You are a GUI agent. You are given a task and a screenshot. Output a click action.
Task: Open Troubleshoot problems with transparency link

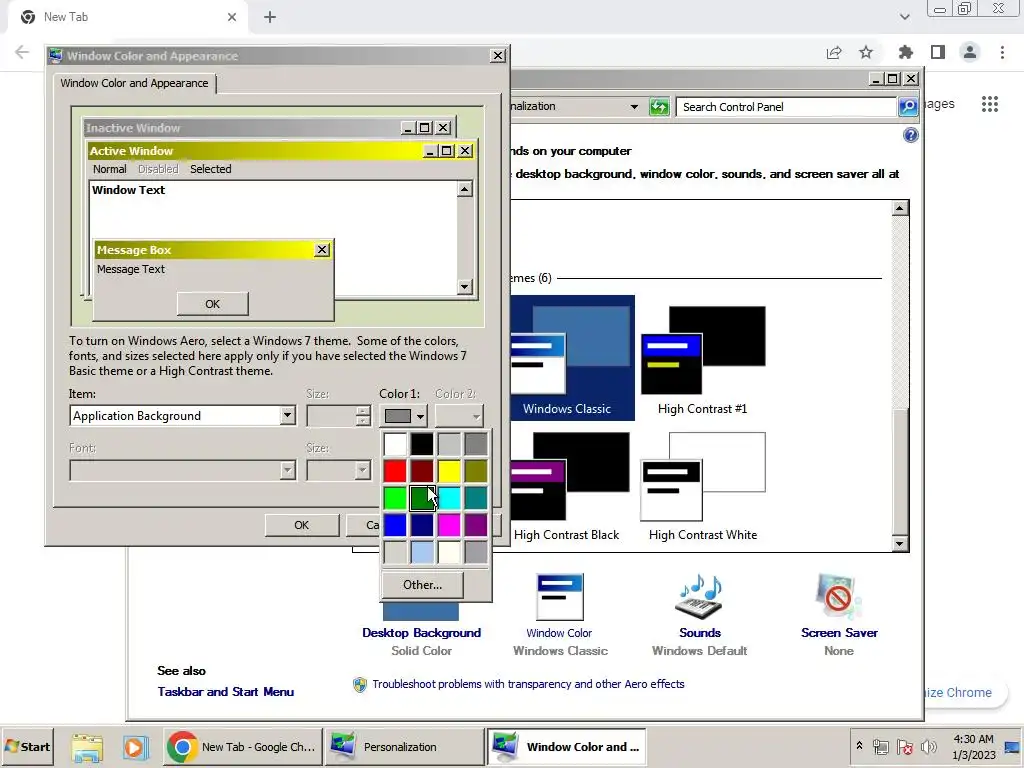pyautogui.click(x=528, y=684)
